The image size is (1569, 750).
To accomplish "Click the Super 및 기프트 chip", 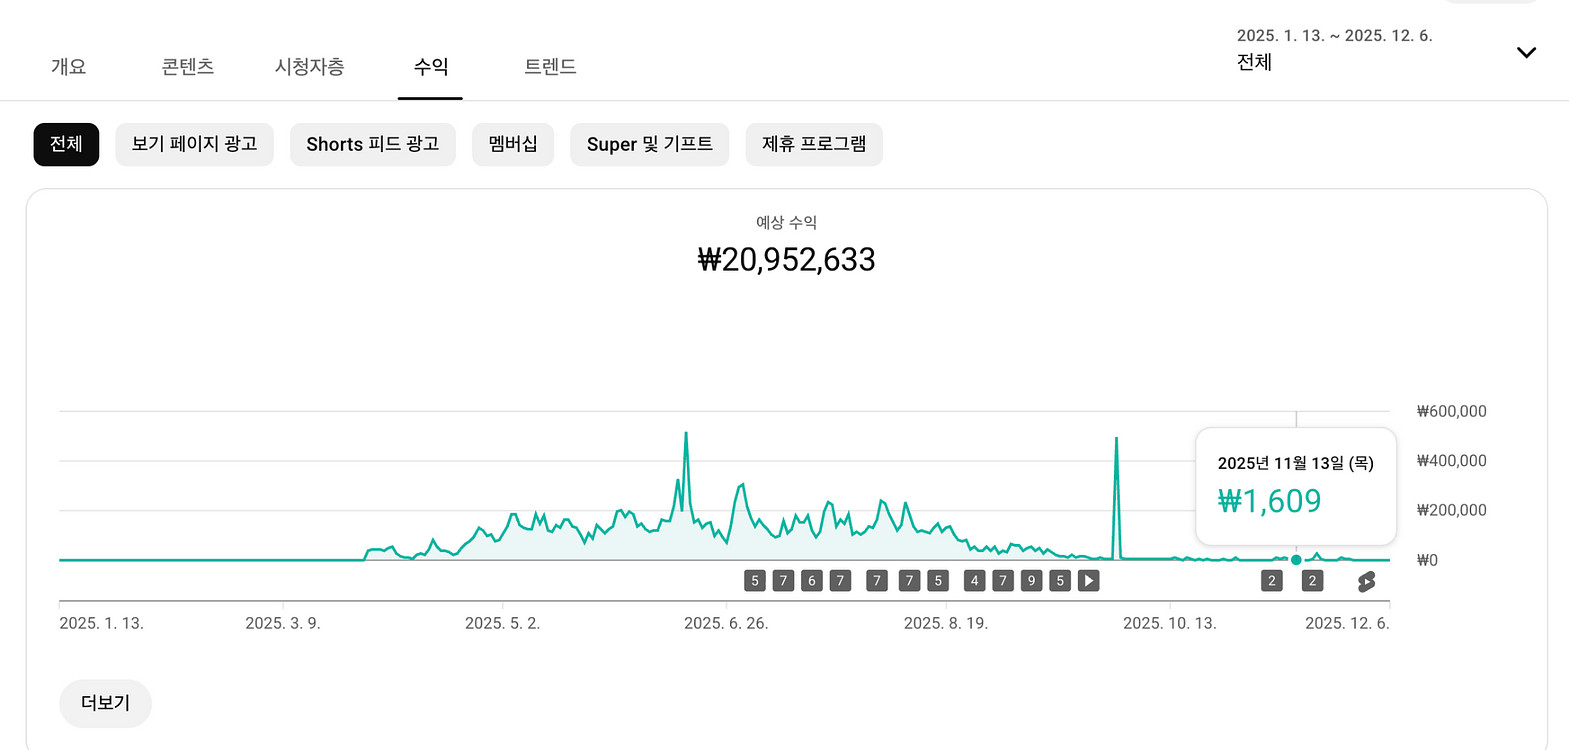I will pyautogui.click(x=649, y=144).
